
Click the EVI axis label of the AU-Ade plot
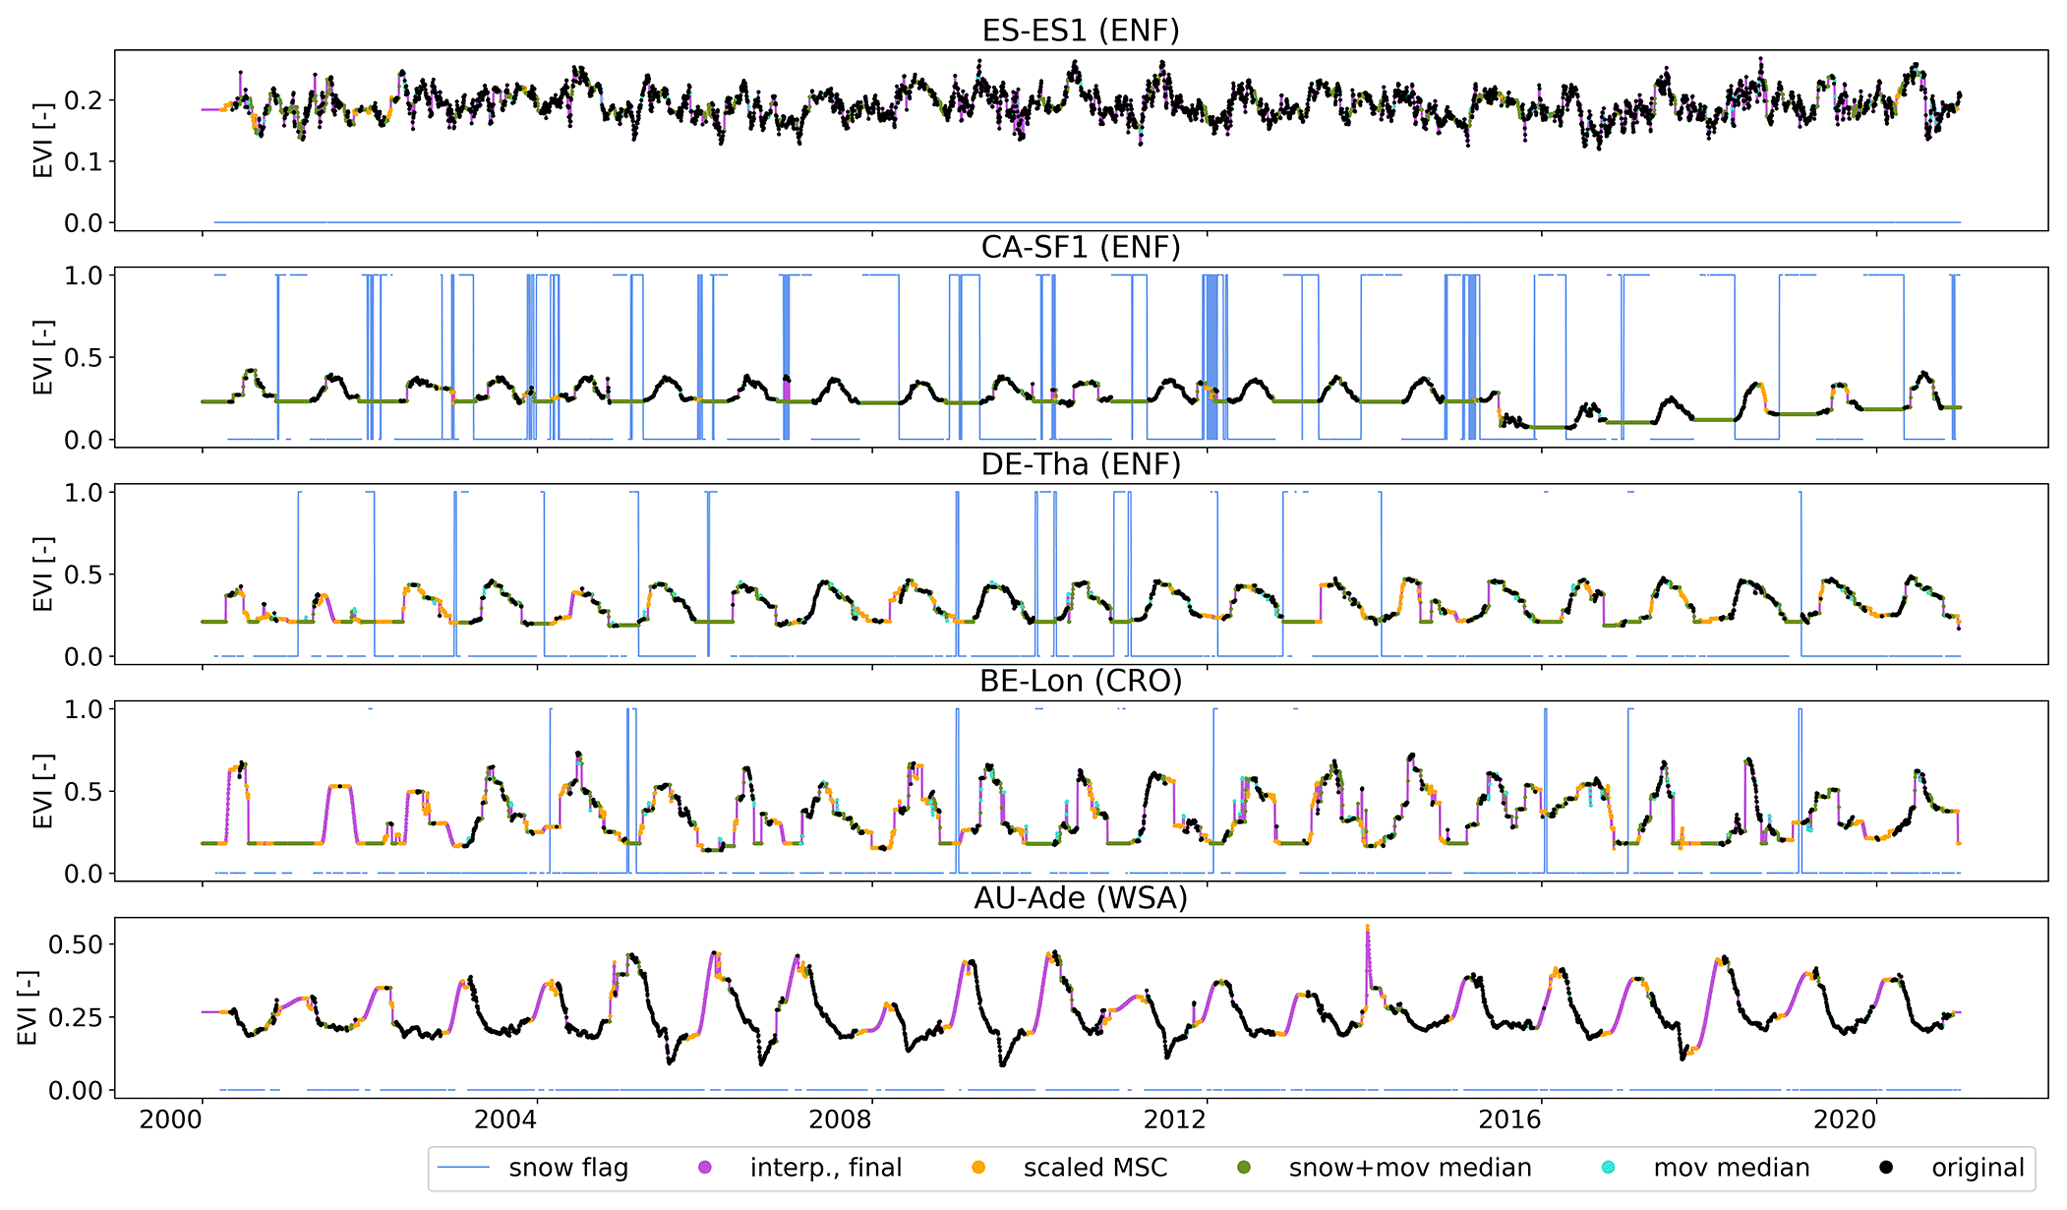tap(26, 1007)
